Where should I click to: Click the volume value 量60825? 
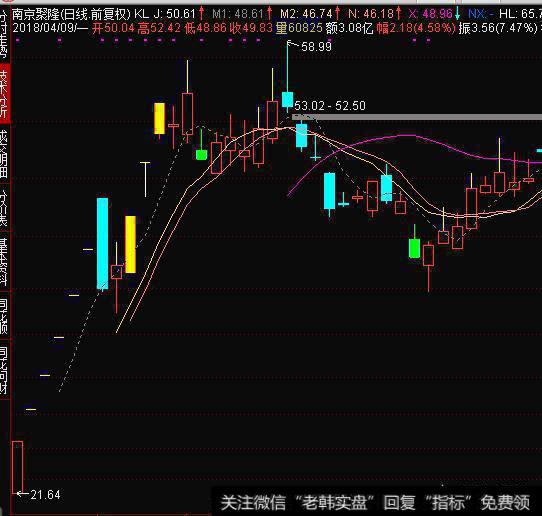[x=299, y=28]
